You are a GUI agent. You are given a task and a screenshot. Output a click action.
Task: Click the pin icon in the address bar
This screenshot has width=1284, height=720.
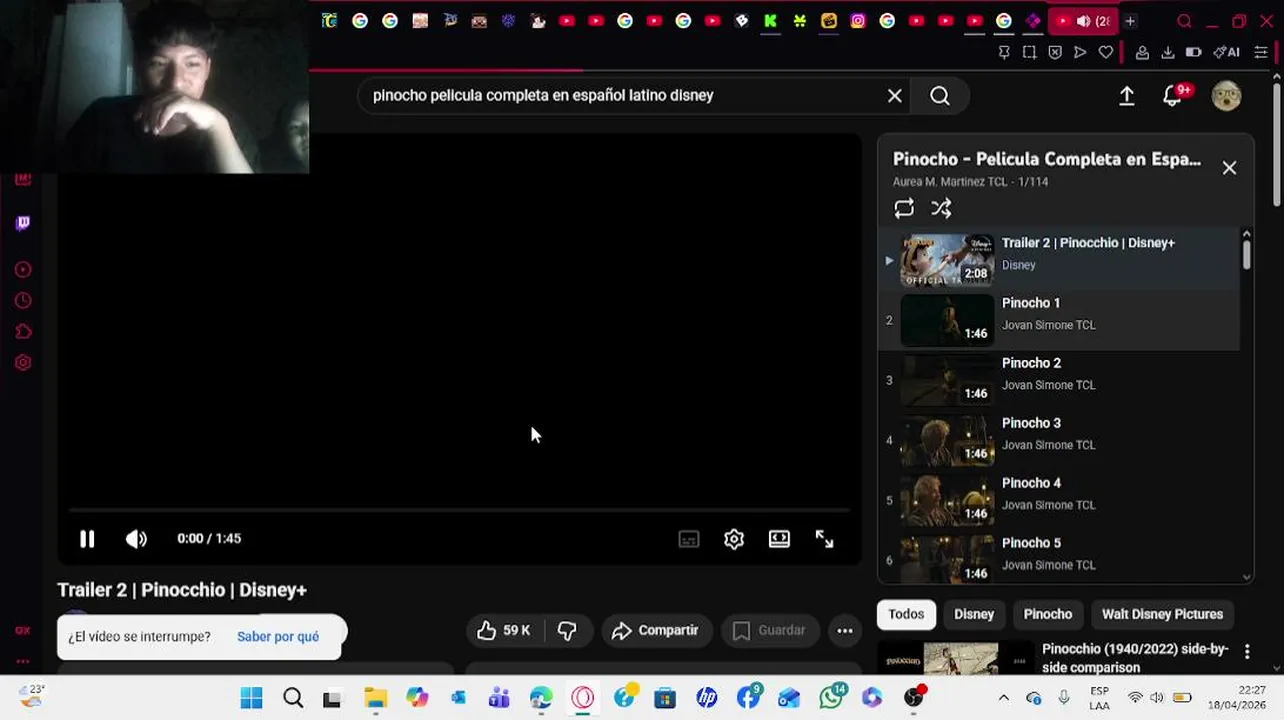coord(1004,52)
